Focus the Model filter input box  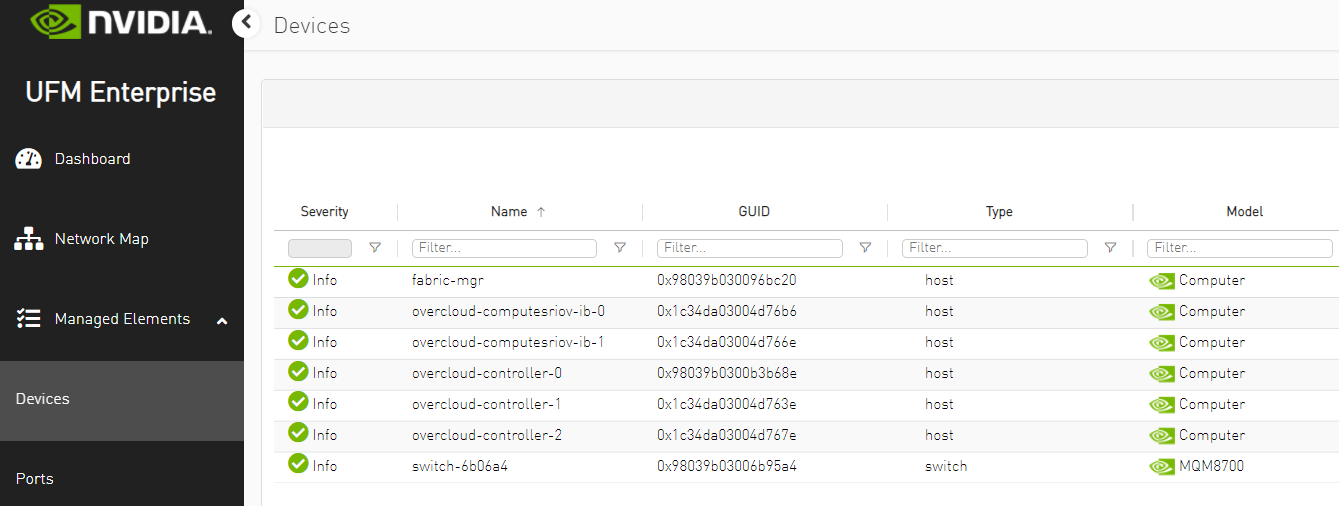tap(1239, 248)
